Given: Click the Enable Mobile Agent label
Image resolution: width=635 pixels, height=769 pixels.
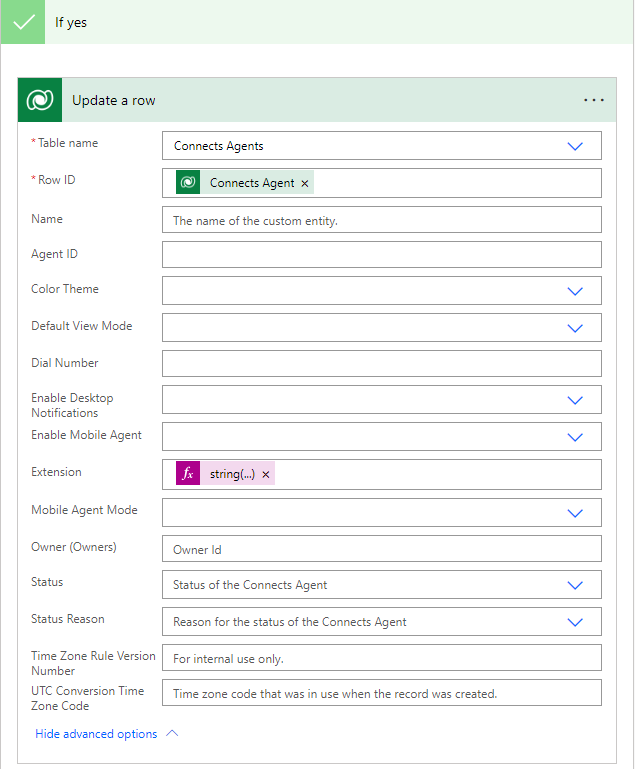Looking at the screenshot, I should [x=86, y=435].
